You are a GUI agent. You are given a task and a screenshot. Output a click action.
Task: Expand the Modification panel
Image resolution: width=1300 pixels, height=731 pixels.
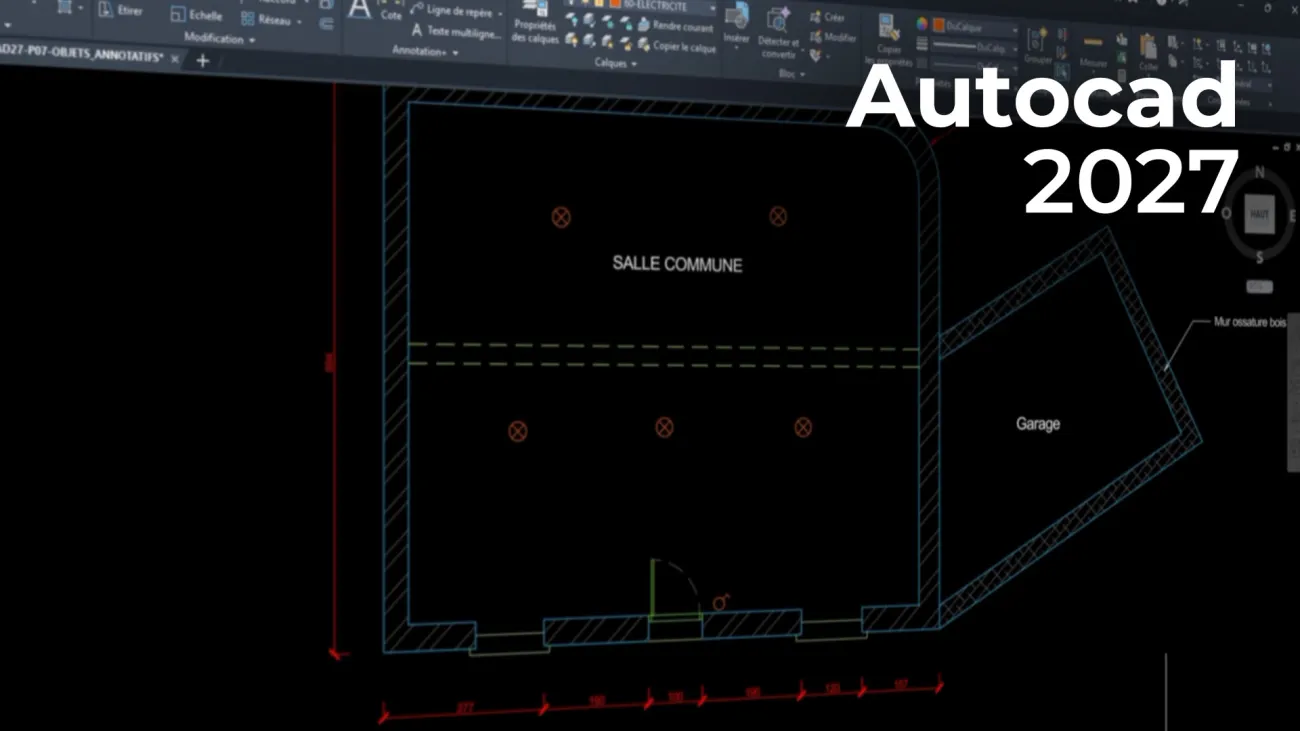point(219,39)
